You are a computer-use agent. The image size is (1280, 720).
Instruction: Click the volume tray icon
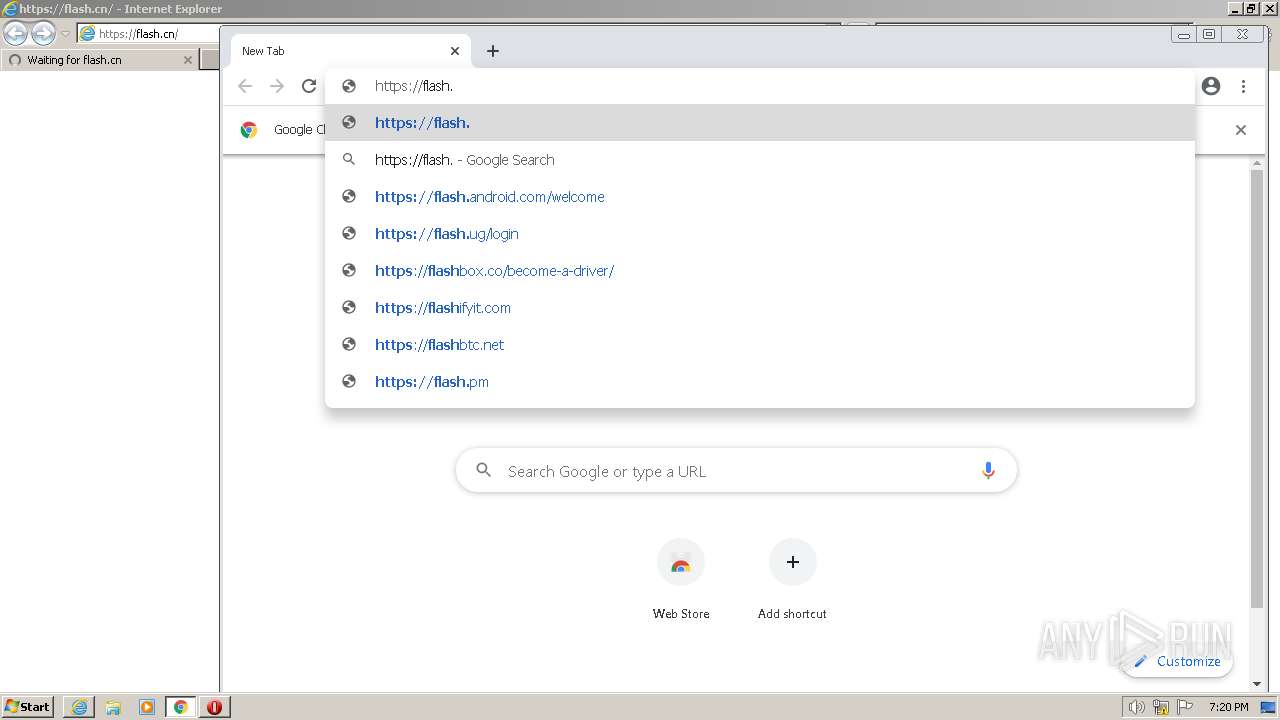[1137, 707]
